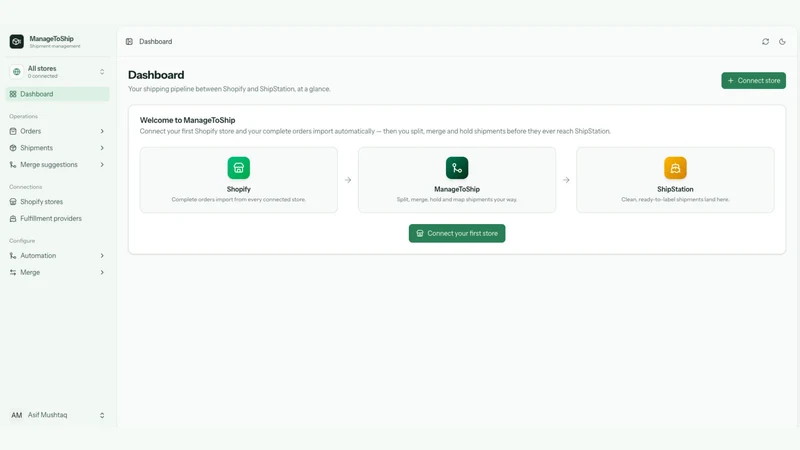Screen dimensions: 800x450
Task: Open Merge suggestions in sidebar
Action: coord(58,165)
